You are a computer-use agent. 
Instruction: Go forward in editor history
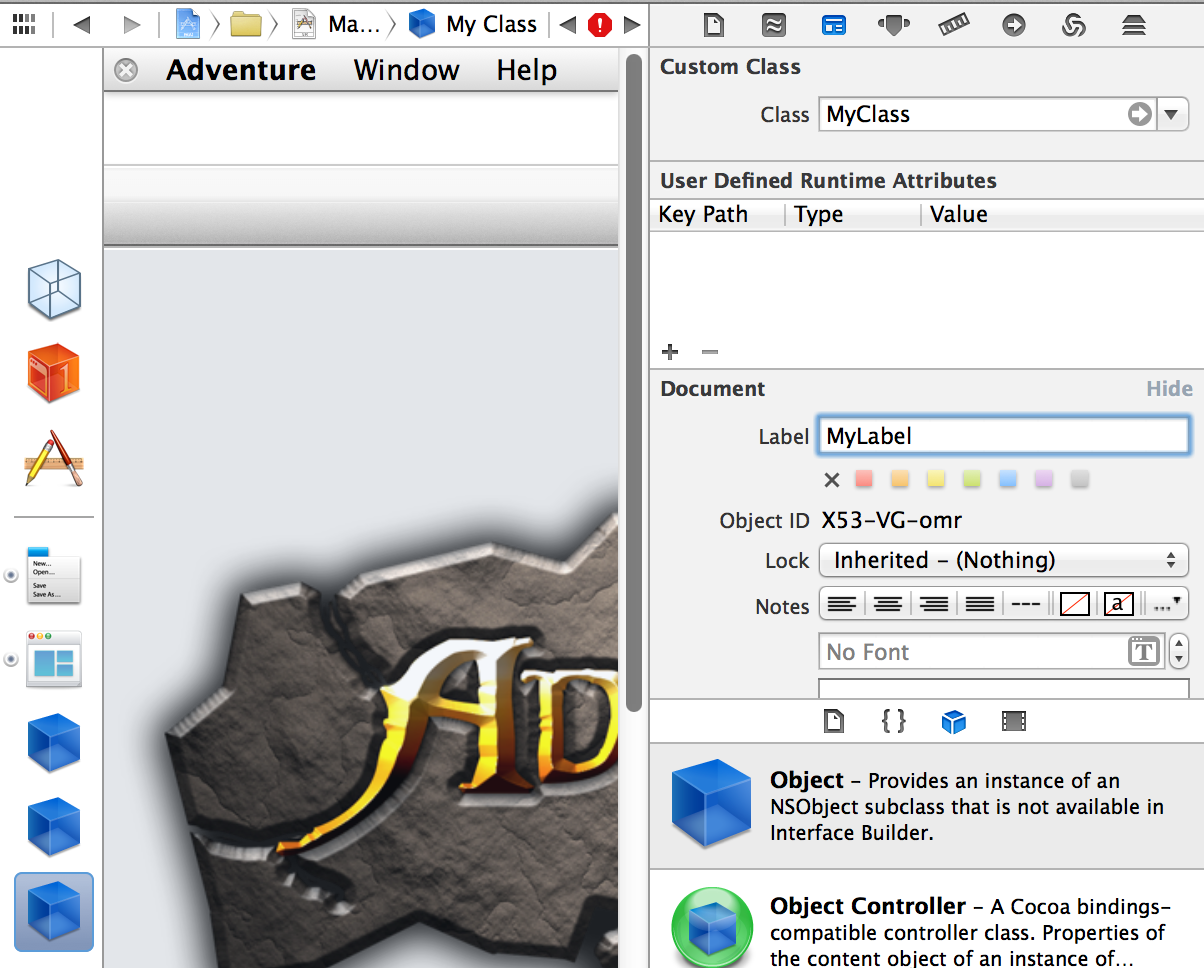coord(131,25)
